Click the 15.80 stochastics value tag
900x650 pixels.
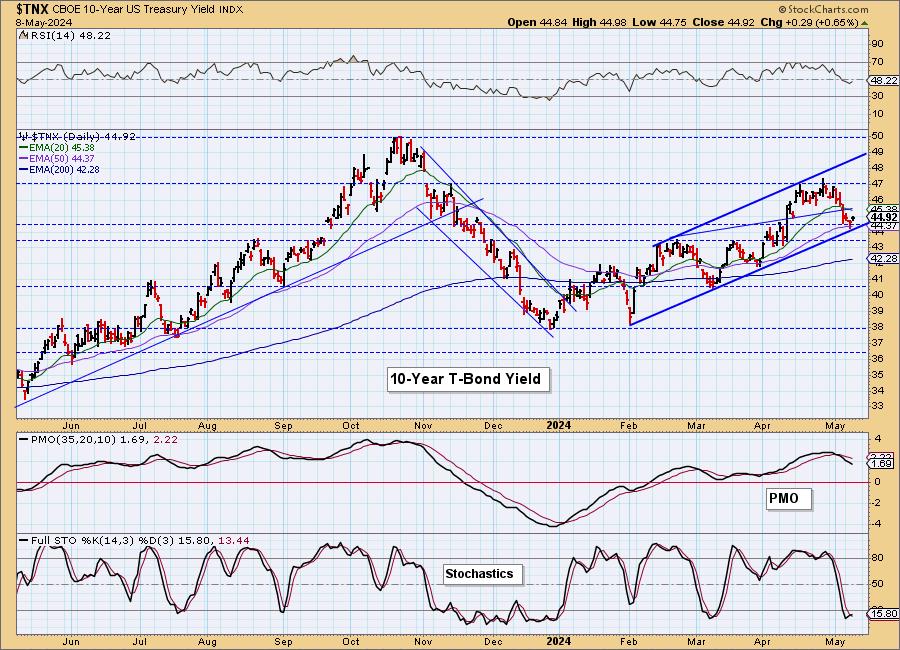[x=883, y=614]
